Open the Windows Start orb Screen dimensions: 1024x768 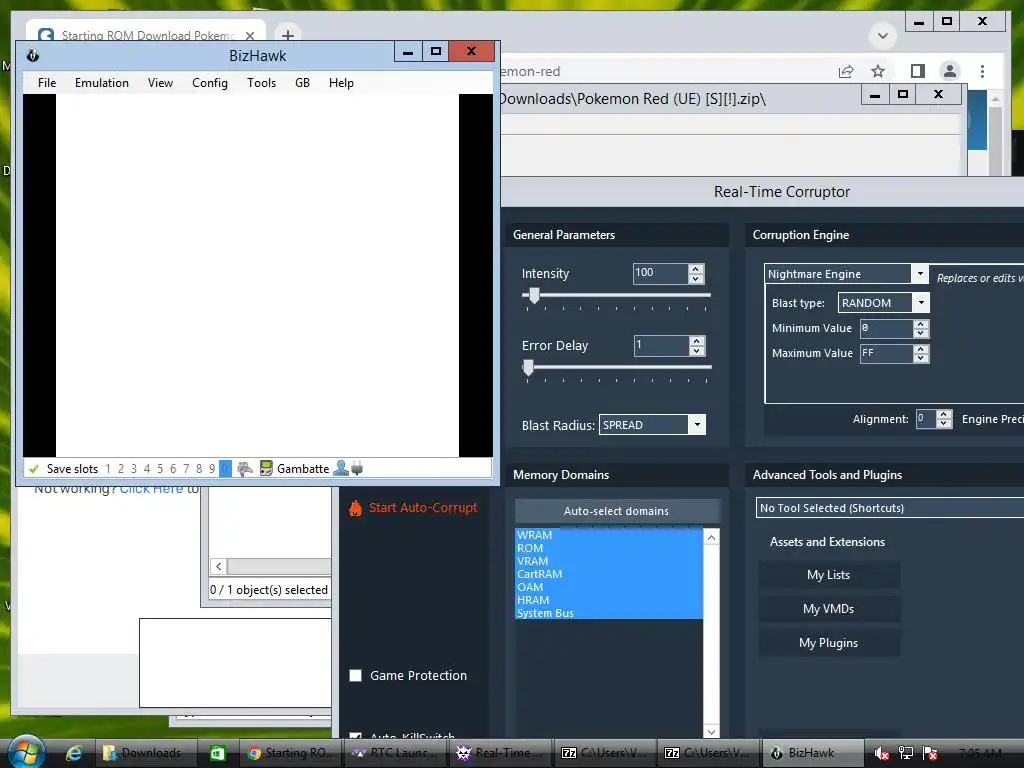point(26,752)
